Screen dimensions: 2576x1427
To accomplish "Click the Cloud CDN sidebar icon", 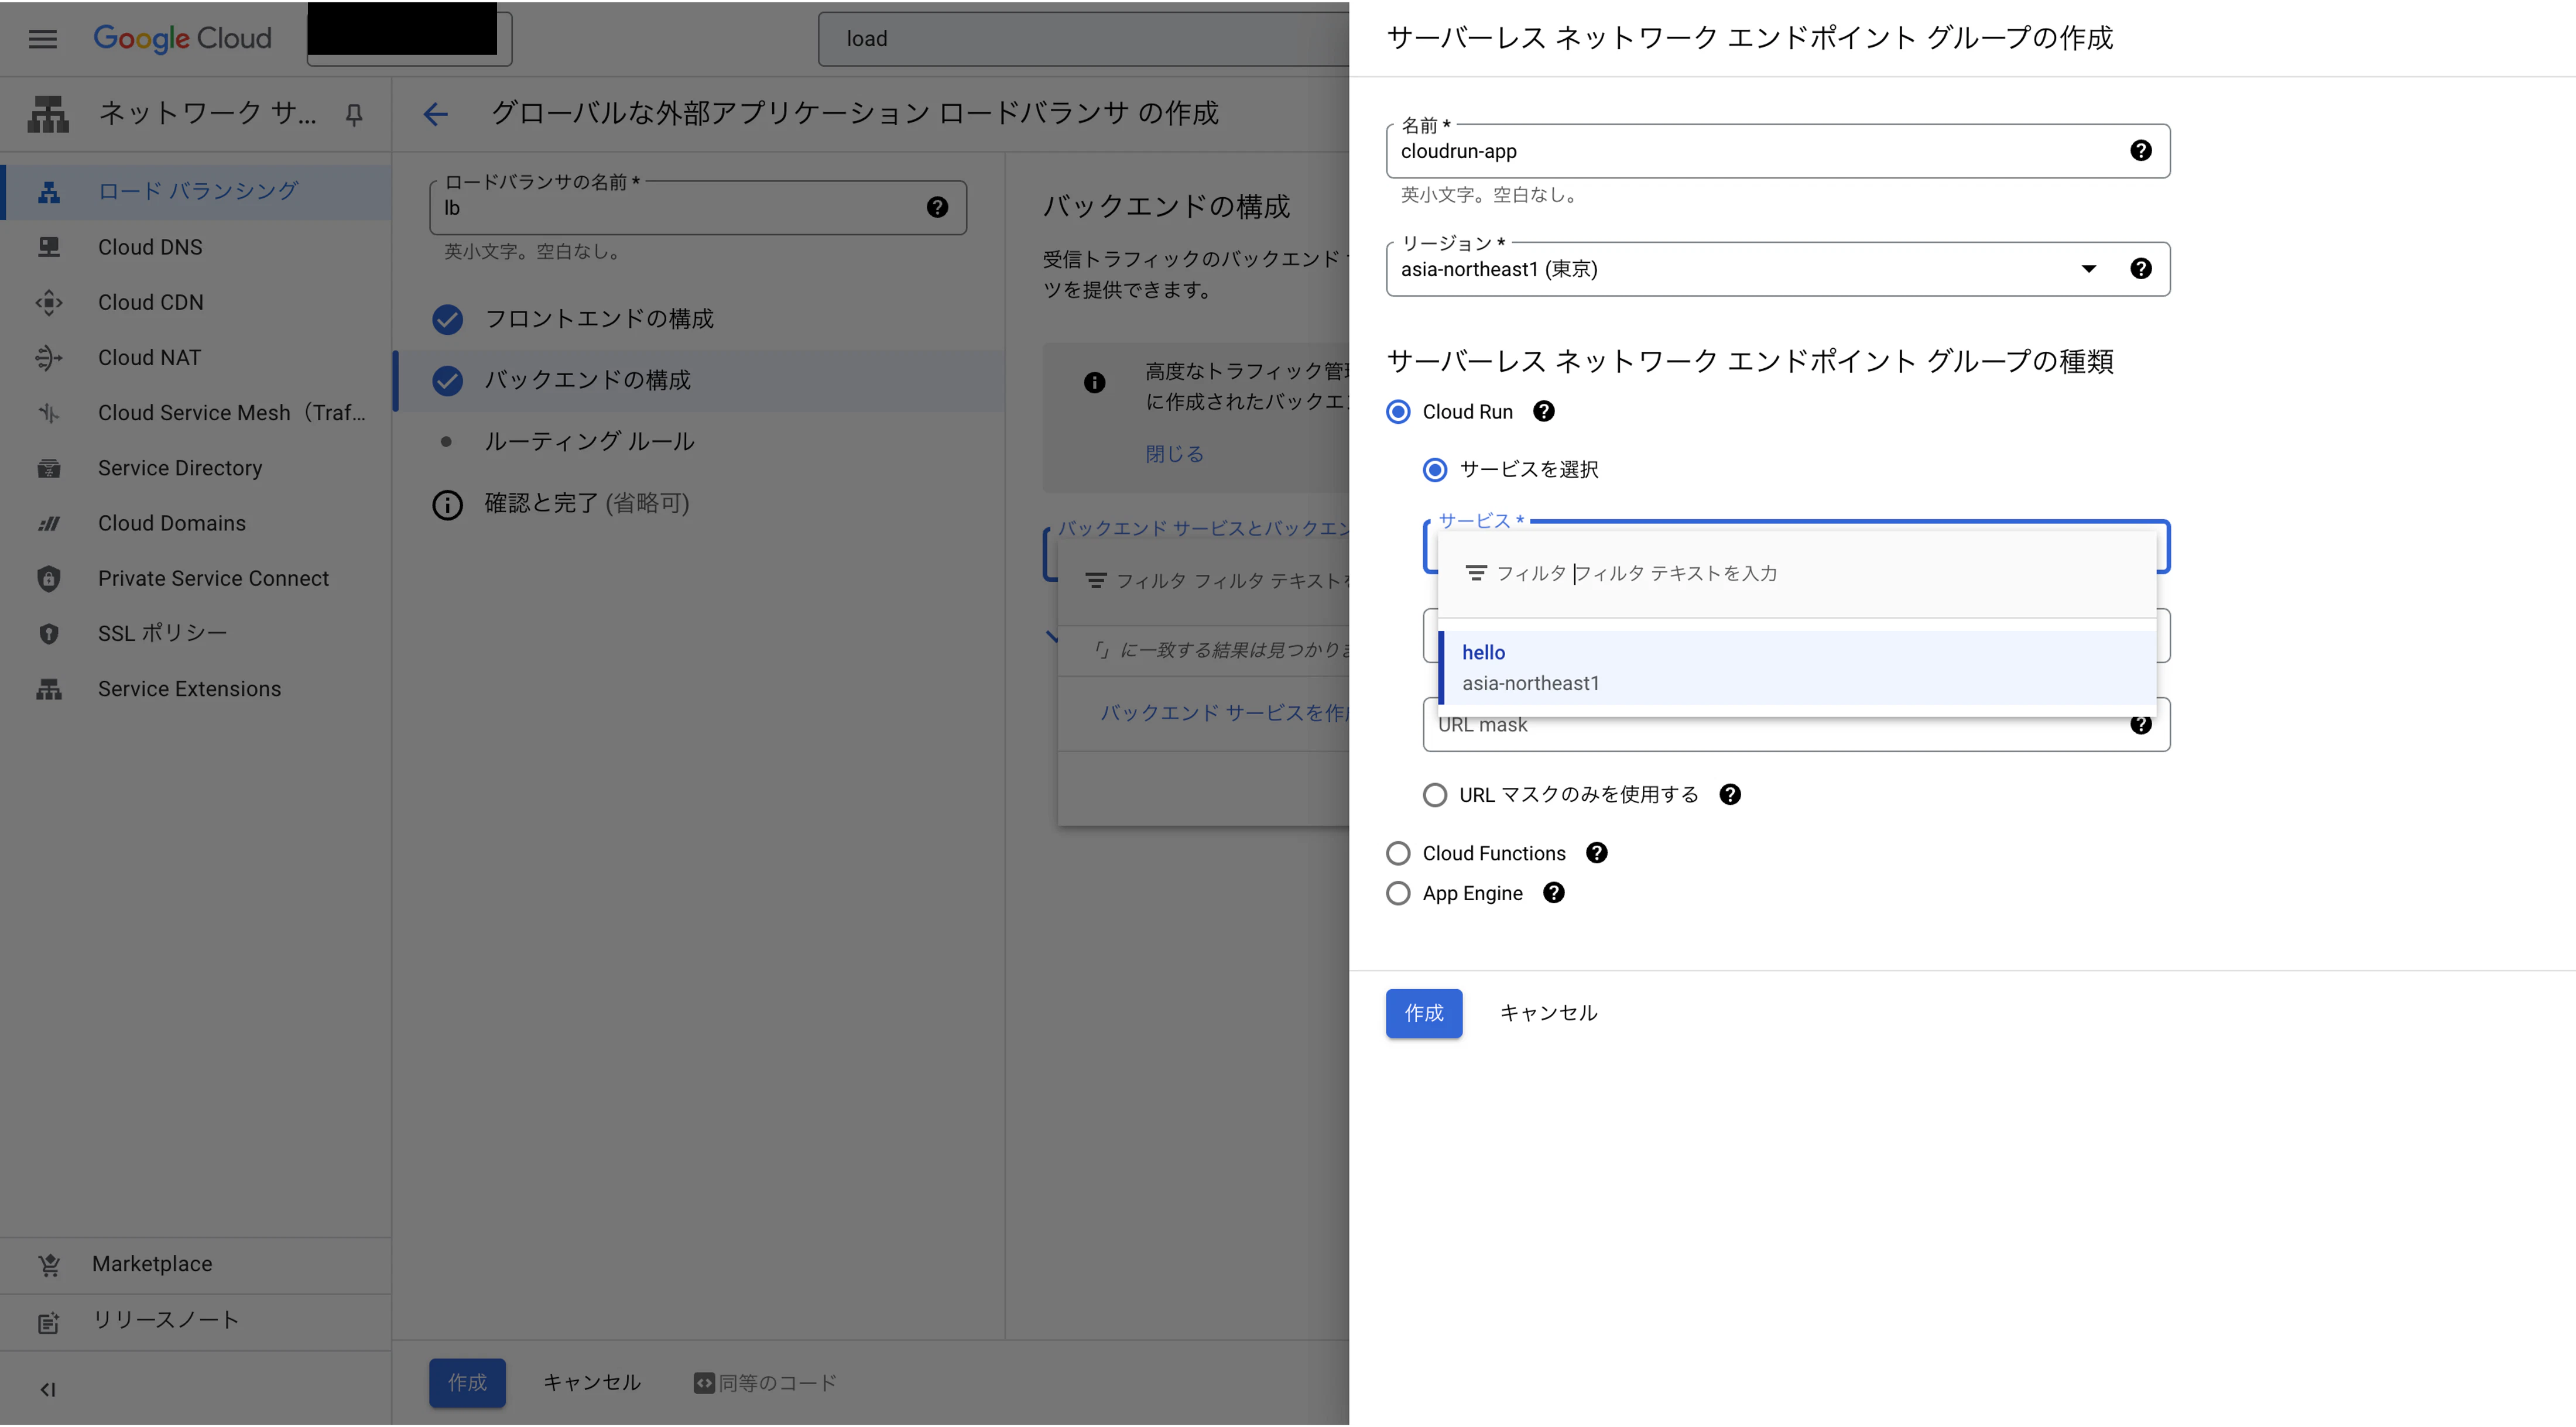I will click(x=49, y=302).
